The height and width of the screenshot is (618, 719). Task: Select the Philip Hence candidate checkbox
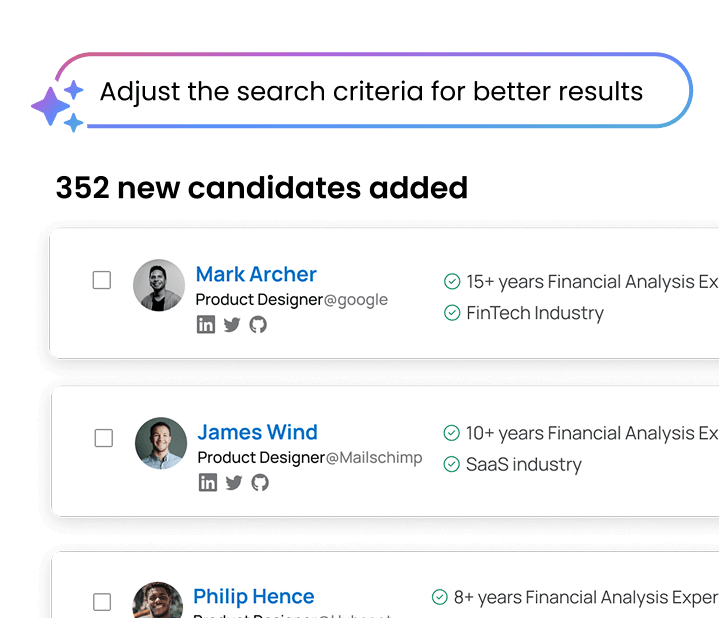pos(102,602)
